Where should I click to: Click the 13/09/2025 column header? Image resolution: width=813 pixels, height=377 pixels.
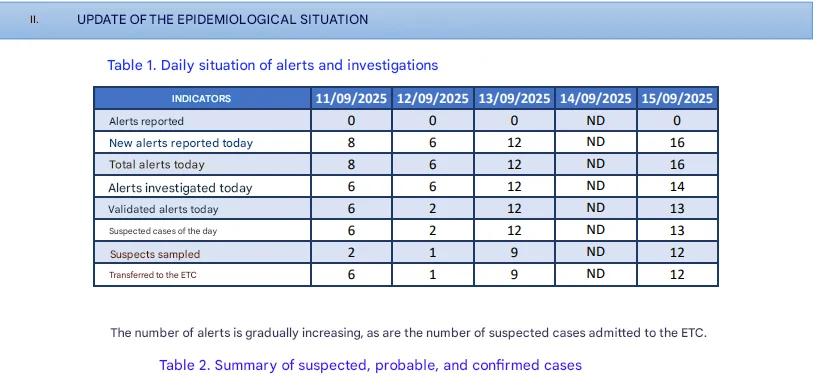[514, 99]
